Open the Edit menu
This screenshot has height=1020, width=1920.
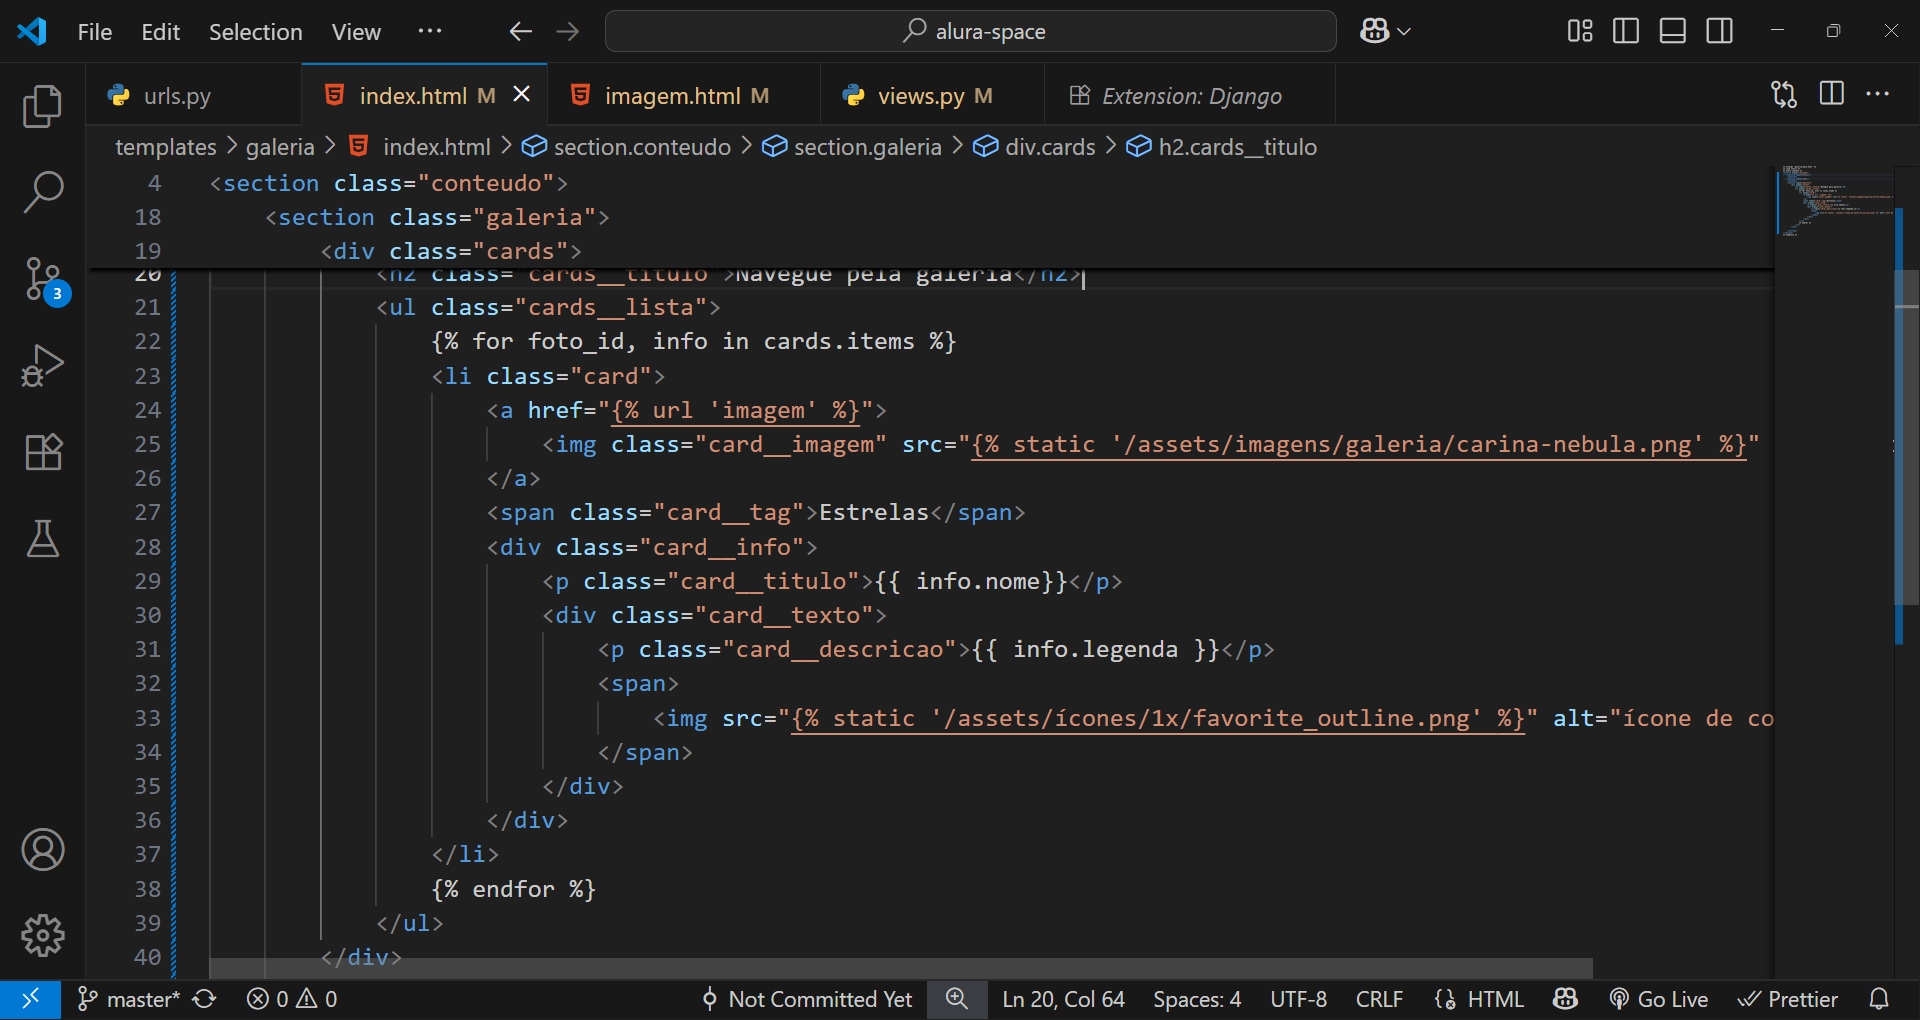tap(160, 32)
